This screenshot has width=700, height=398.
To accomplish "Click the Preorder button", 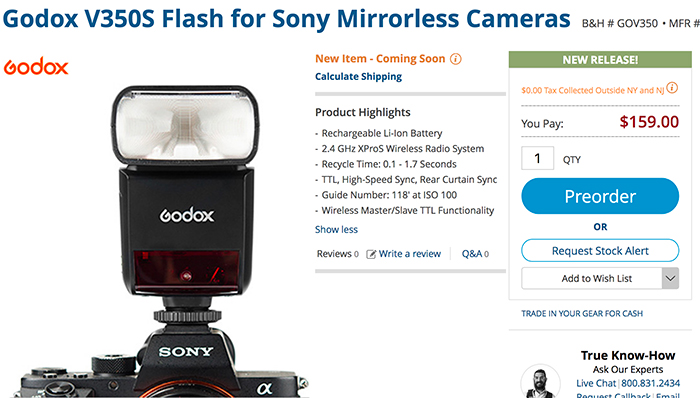I will tap(600, 196).
